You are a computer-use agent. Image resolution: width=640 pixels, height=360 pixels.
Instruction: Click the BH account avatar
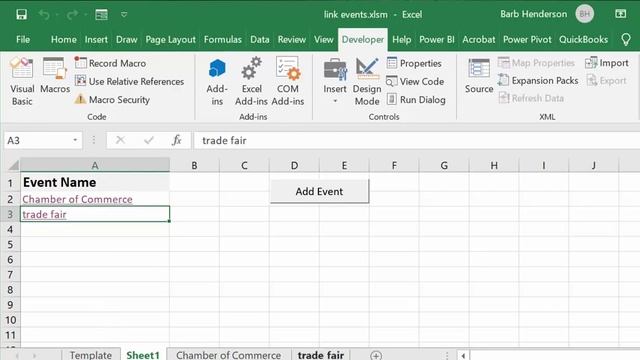click(584, 14)
